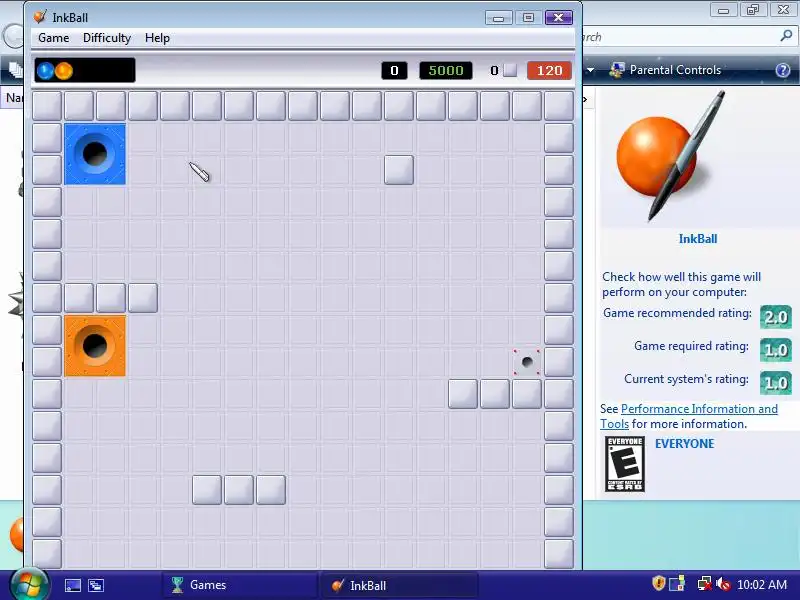
Task: Open the Difficulty menu
Action: 107,38
